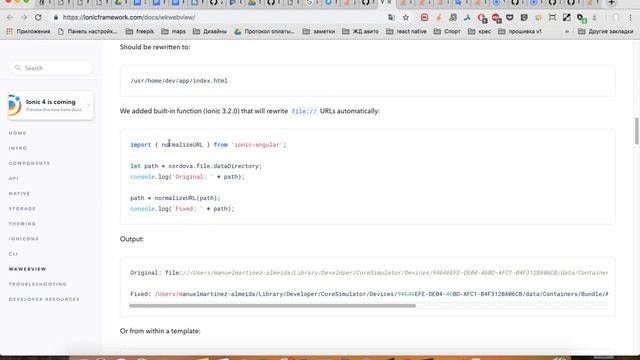This screenshot has height=360, width=640.
Task: Click the frame-capture extension icon
Action: [552, 18]
